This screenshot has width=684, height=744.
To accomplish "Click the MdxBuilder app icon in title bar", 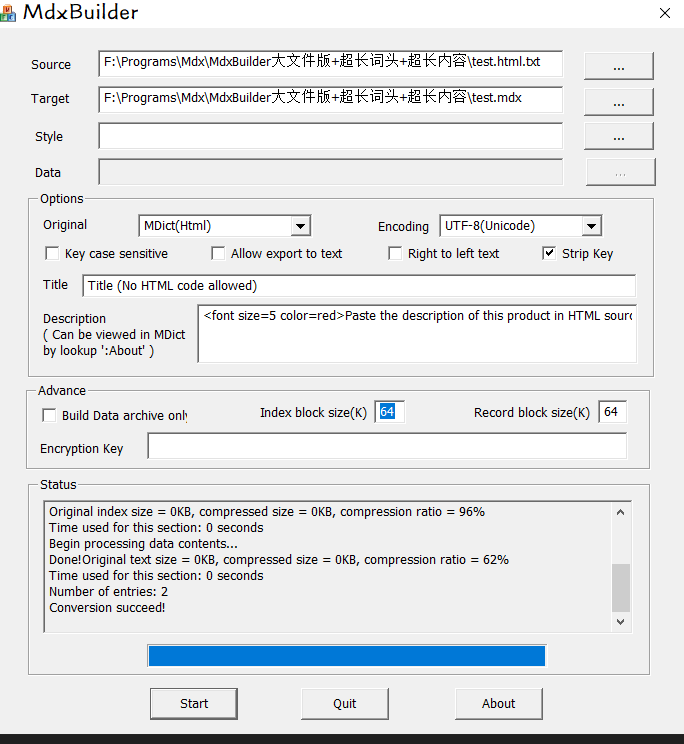I will (x=9, y=14).
